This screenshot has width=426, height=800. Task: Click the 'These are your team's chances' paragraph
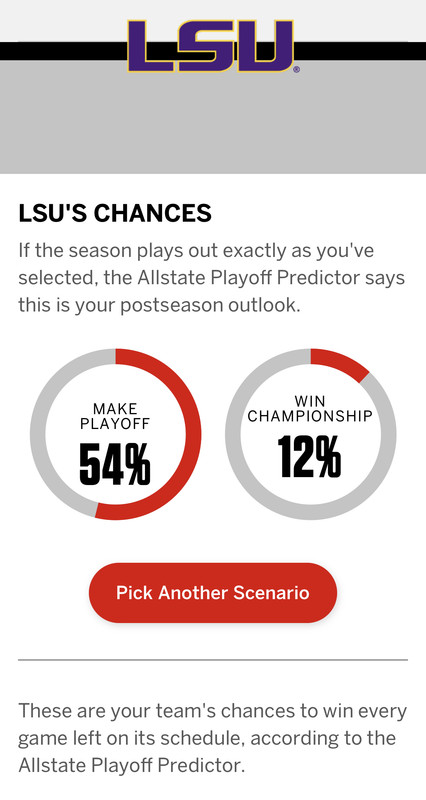click(x=213, y=738)
